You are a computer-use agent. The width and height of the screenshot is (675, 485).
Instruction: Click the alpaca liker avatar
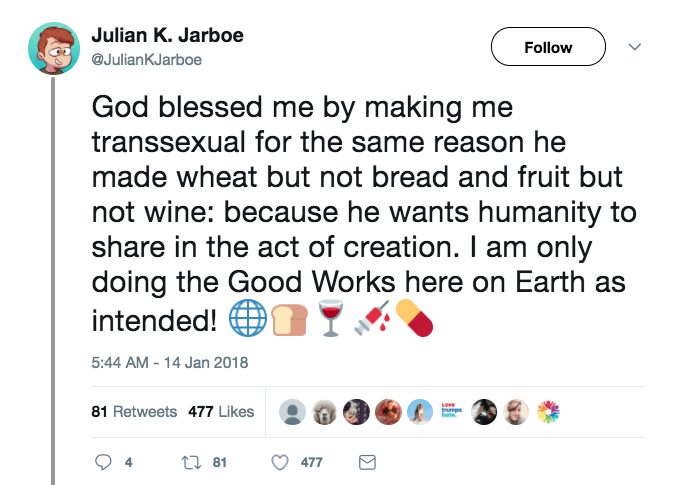(x=324, y=412)
